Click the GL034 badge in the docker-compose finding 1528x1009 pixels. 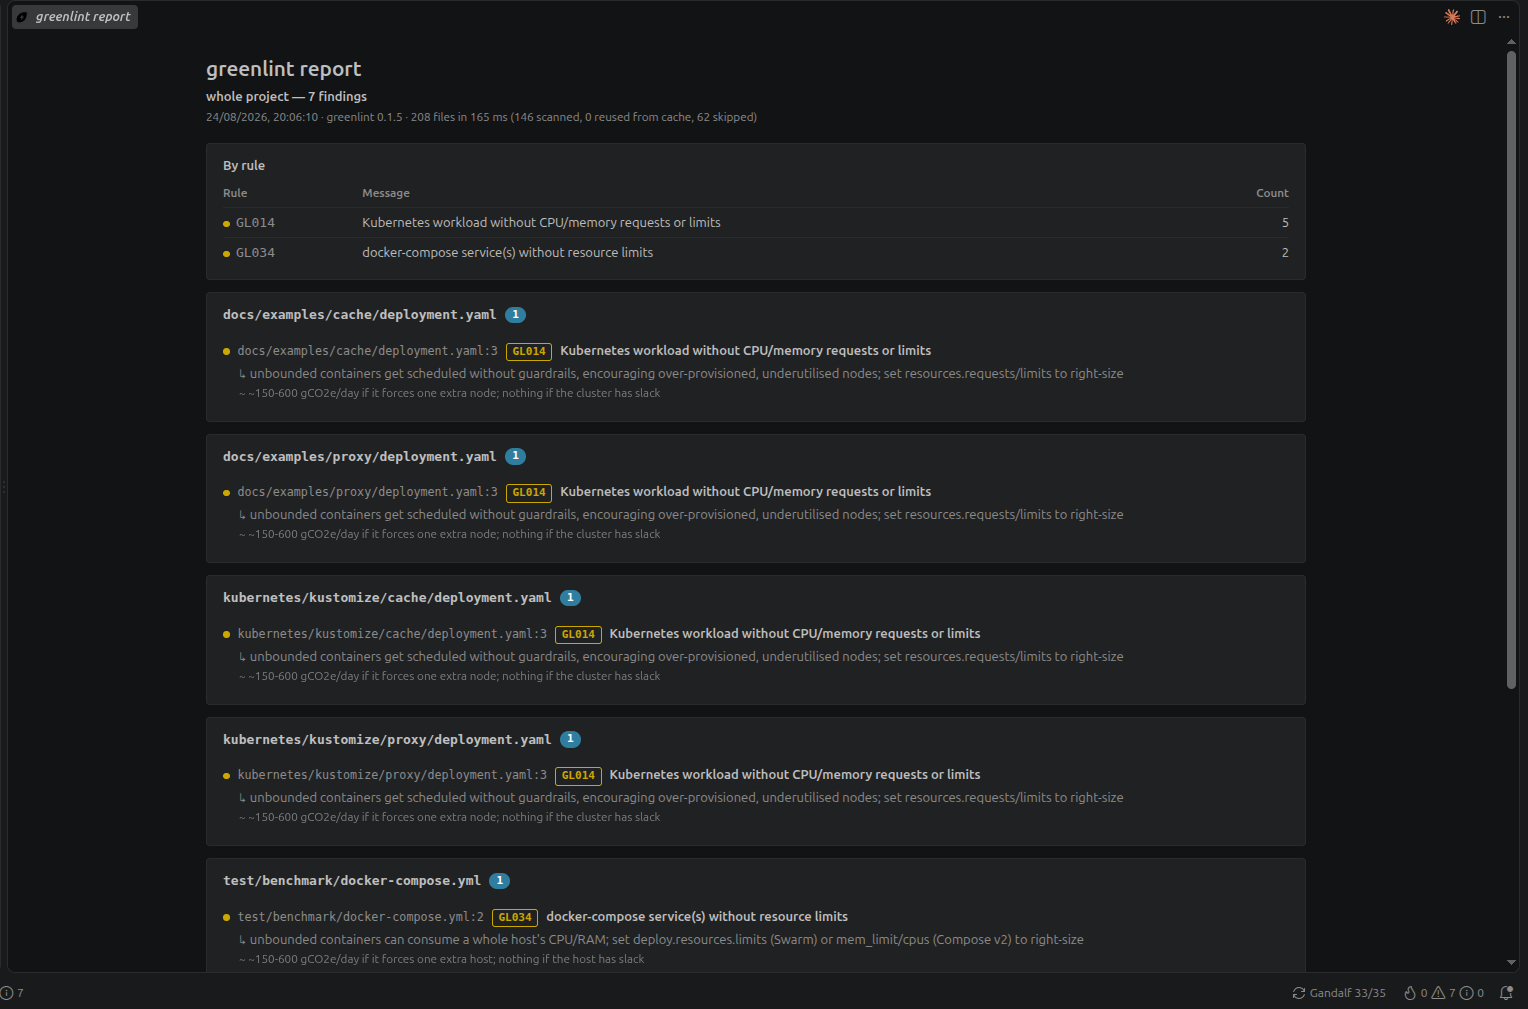coord(515,917)
